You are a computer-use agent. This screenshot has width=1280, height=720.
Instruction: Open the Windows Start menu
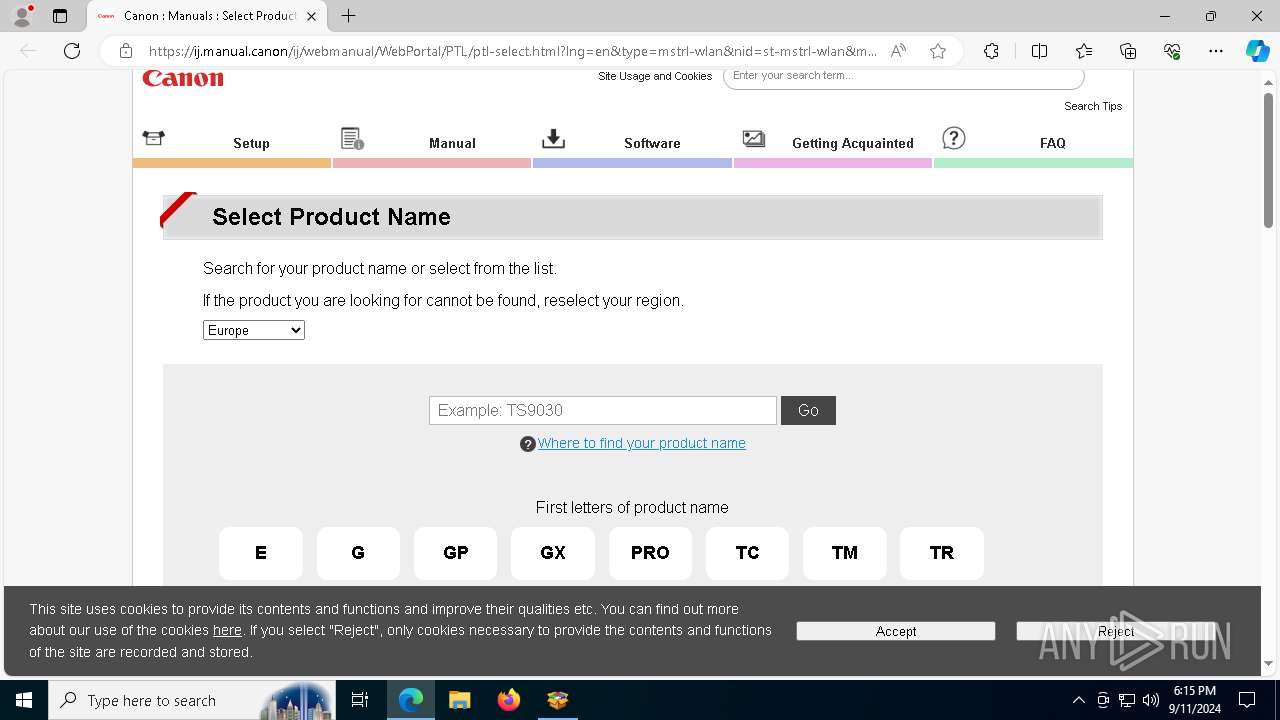pos(24,700)
